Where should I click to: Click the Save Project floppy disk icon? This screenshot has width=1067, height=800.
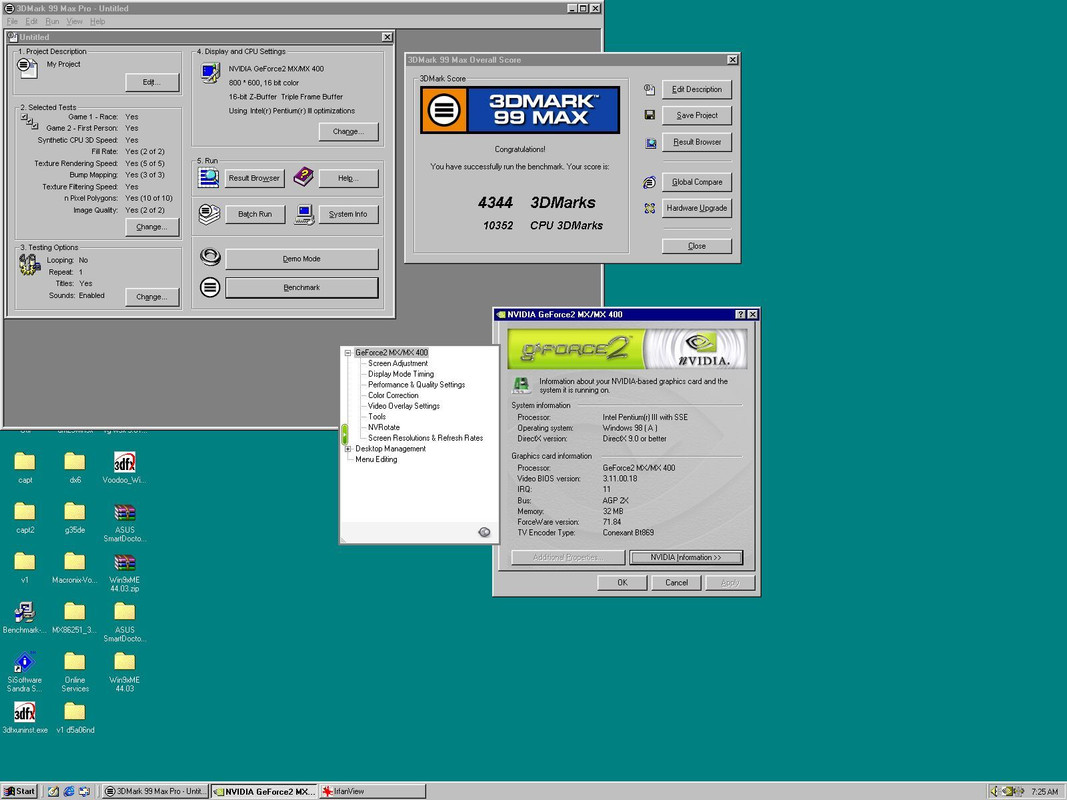tap(649, 115)
